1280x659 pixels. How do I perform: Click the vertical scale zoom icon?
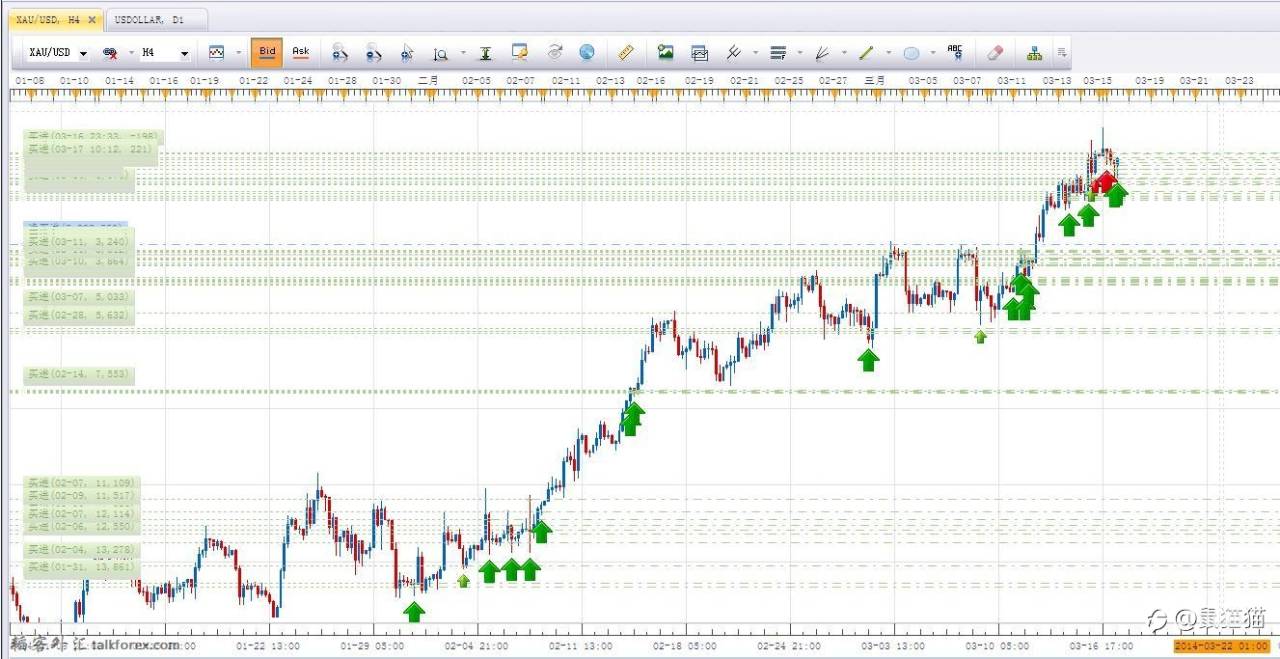[441, 52]
